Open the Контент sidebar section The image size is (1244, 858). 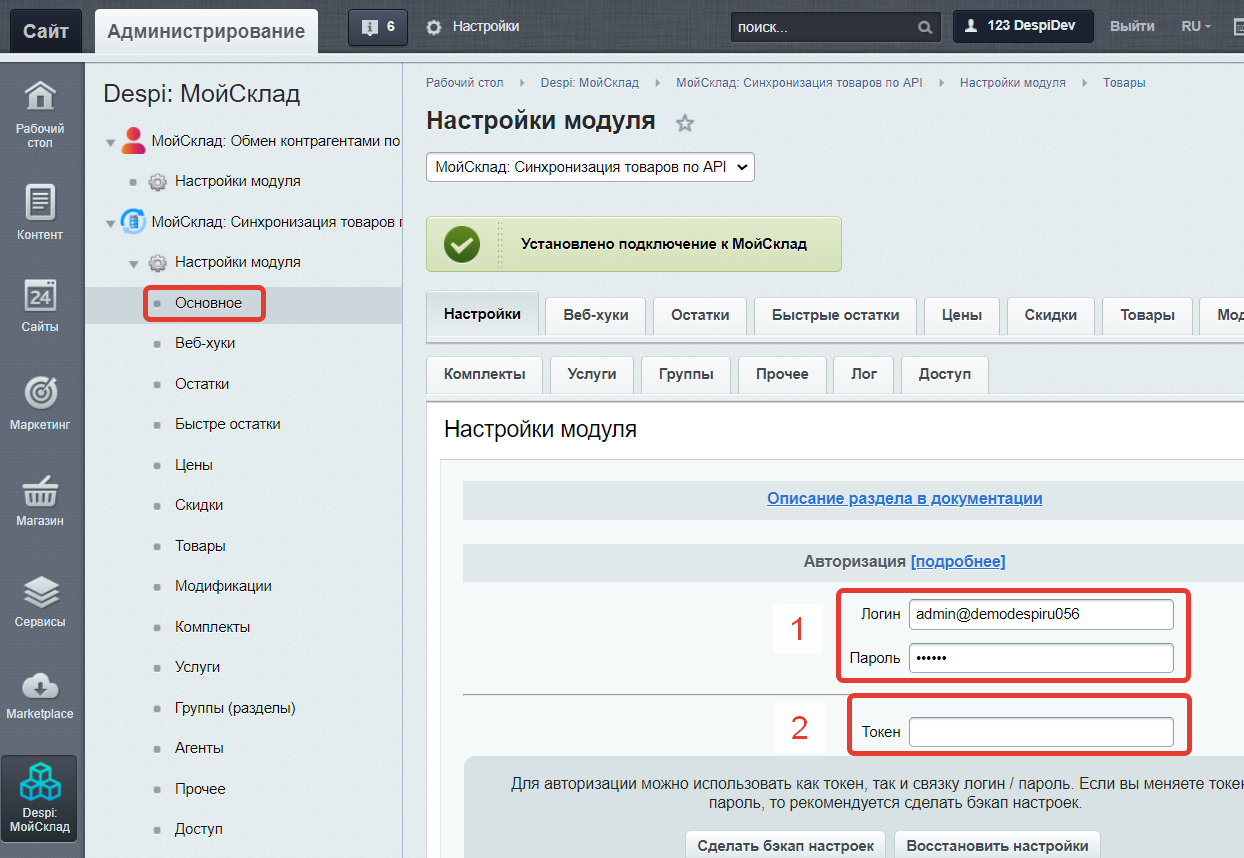40,212
